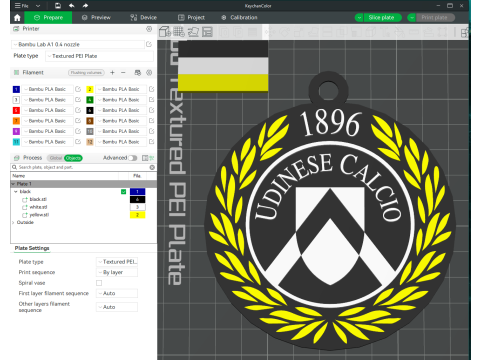Click the Add model cube icon

pyautogui.click(x=165, y=32)
